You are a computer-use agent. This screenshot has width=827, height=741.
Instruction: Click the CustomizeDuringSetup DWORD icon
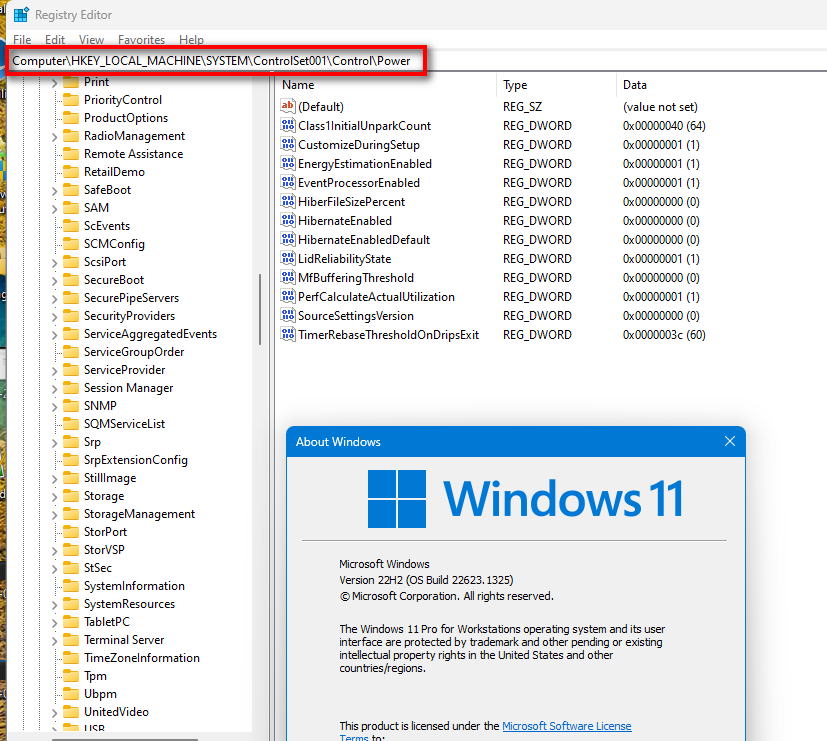pyautogui.click(x=287, y=145)
